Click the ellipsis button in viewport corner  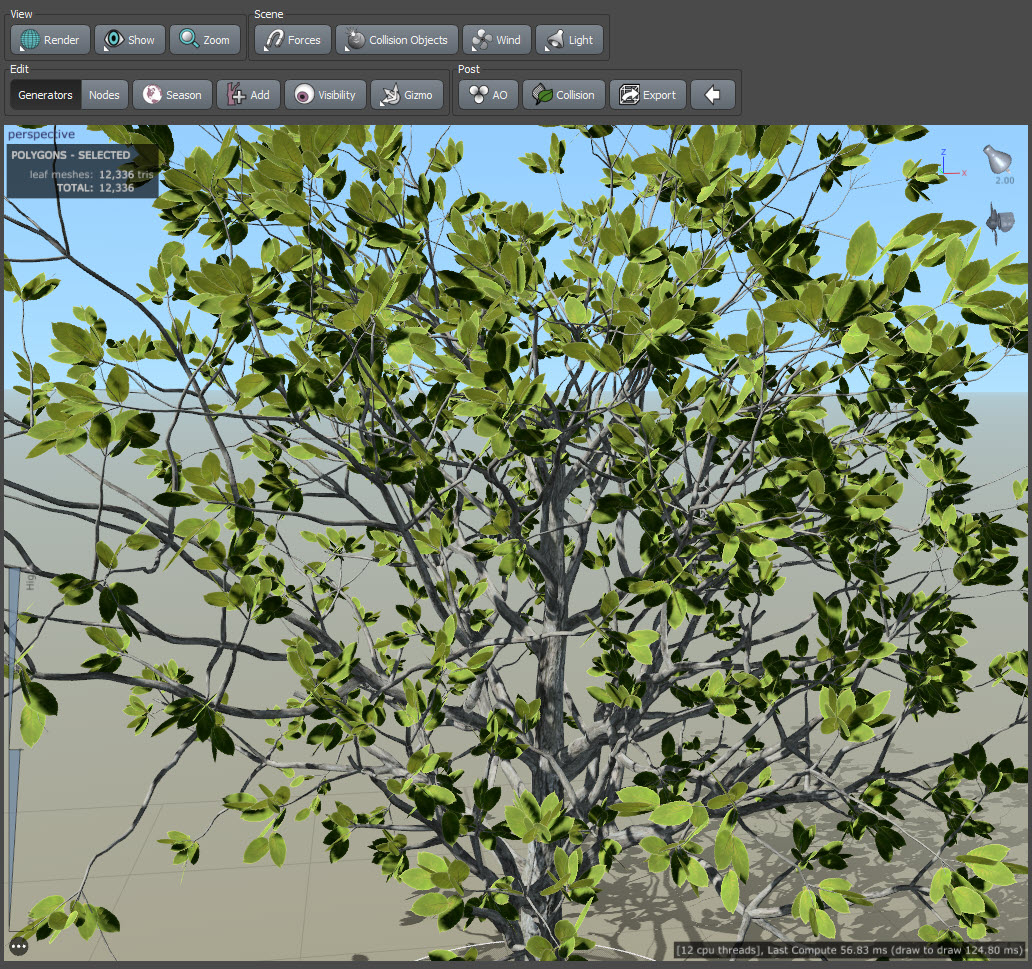[x=18, y=947]
